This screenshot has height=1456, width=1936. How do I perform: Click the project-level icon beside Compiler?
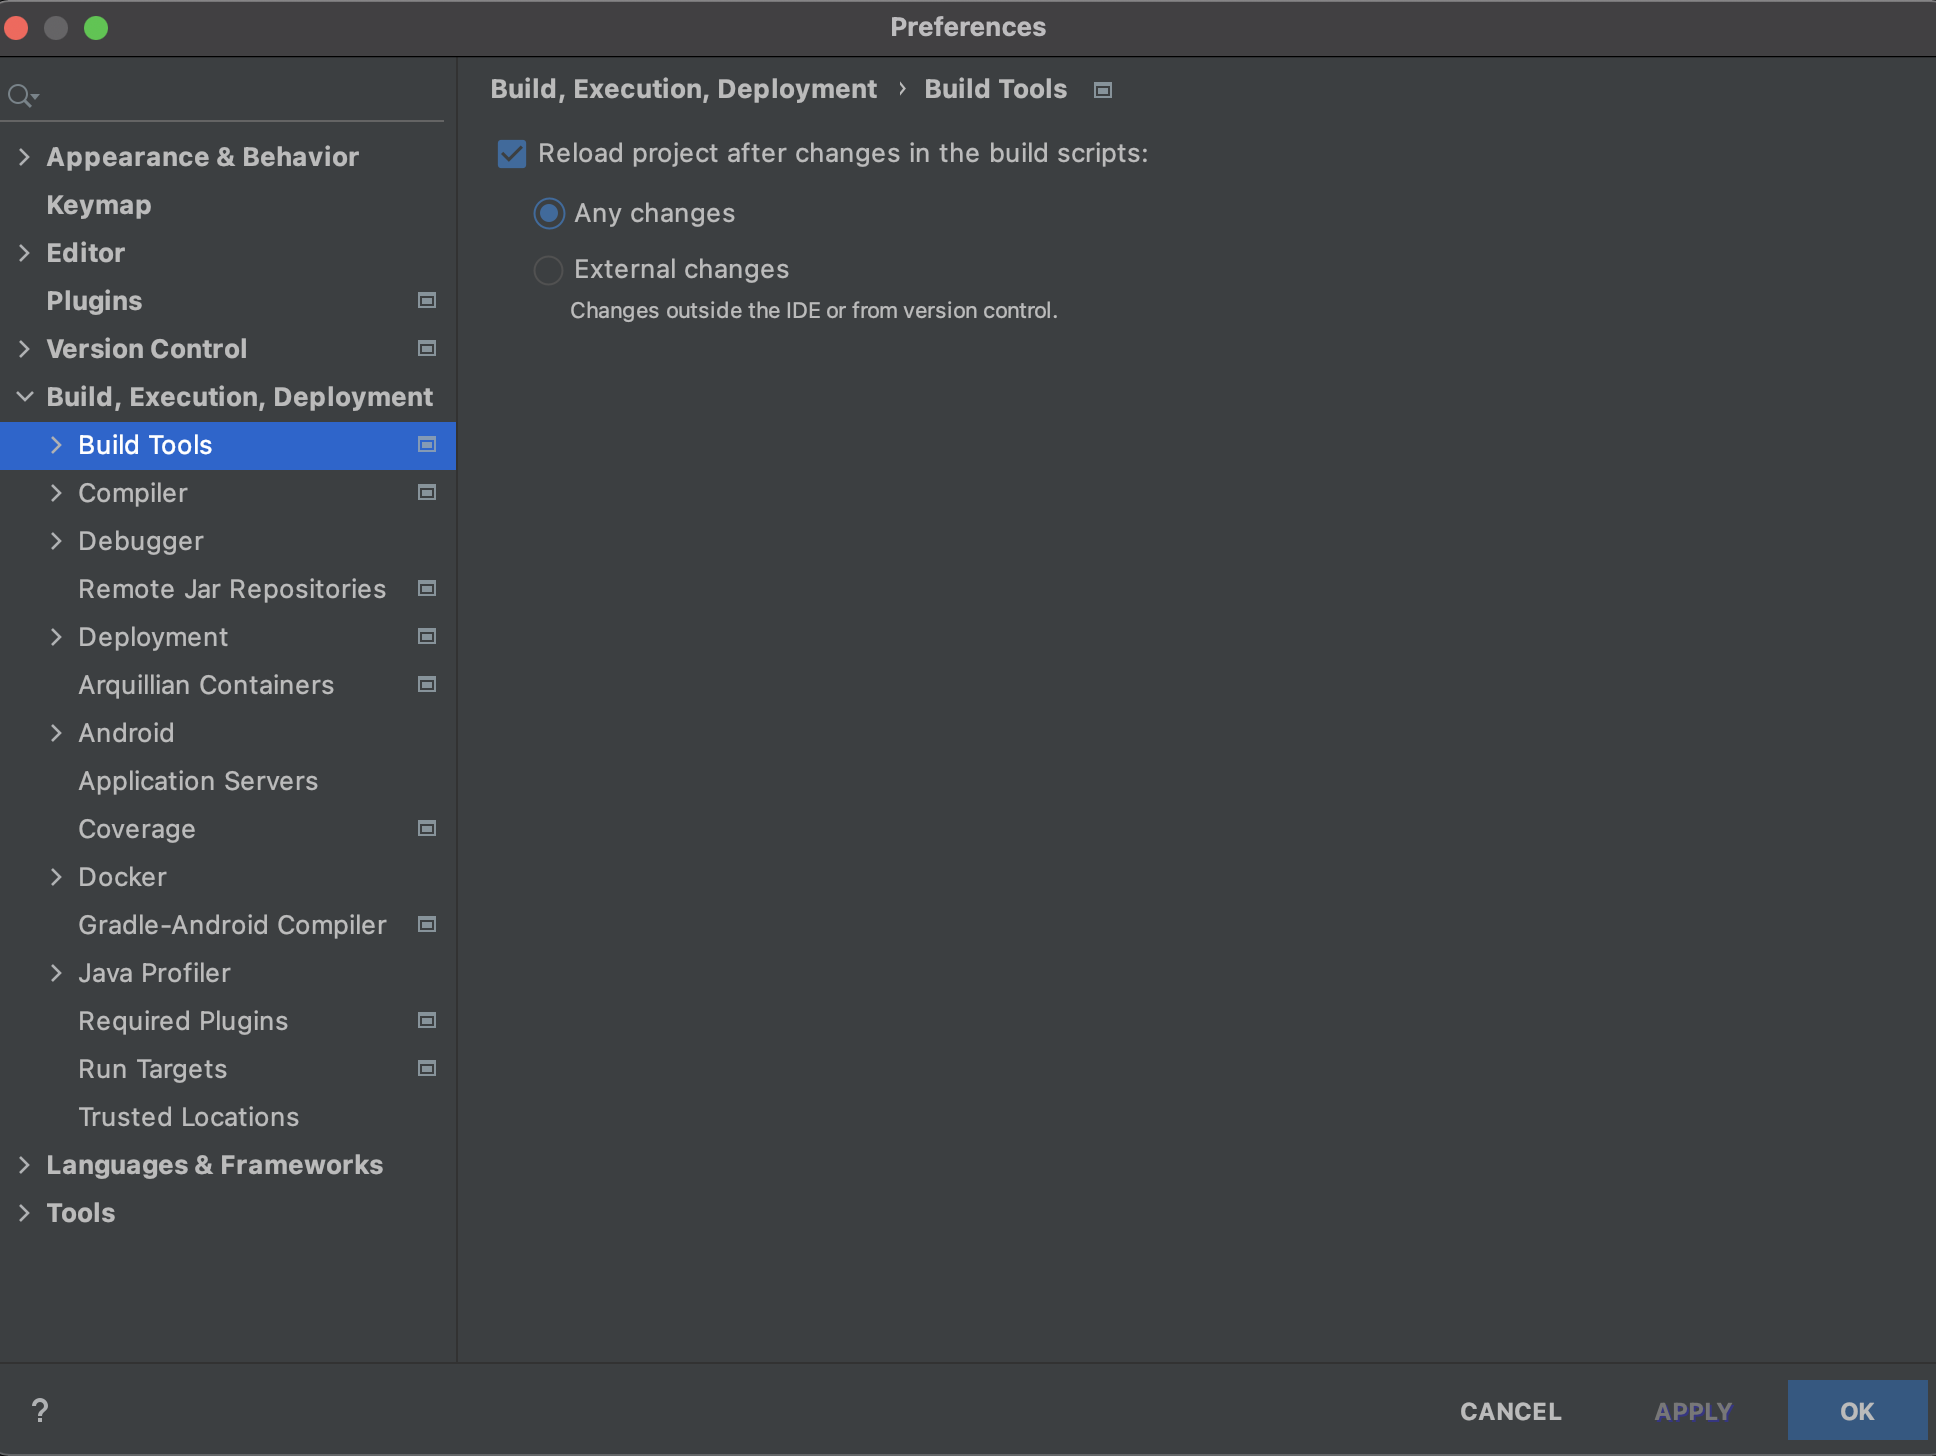pyautogui.click(x=427, y=492)
